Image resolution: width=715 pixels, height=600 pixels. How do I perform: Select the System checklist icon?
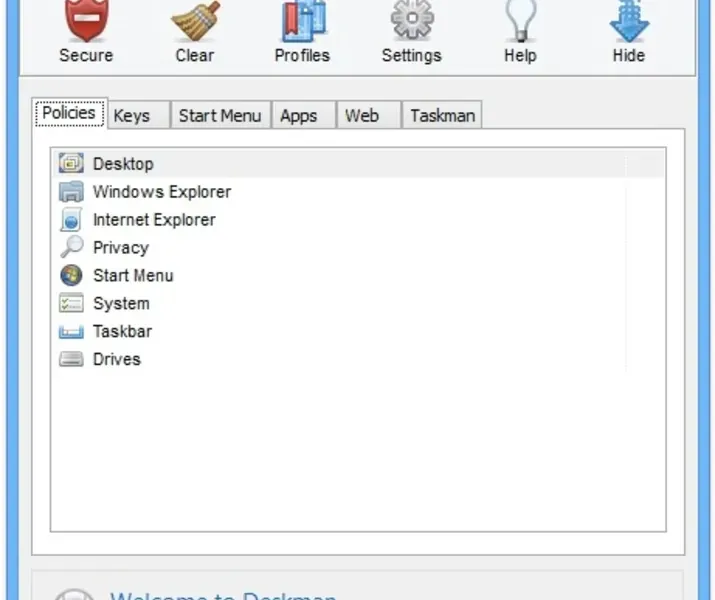(71, 303)
